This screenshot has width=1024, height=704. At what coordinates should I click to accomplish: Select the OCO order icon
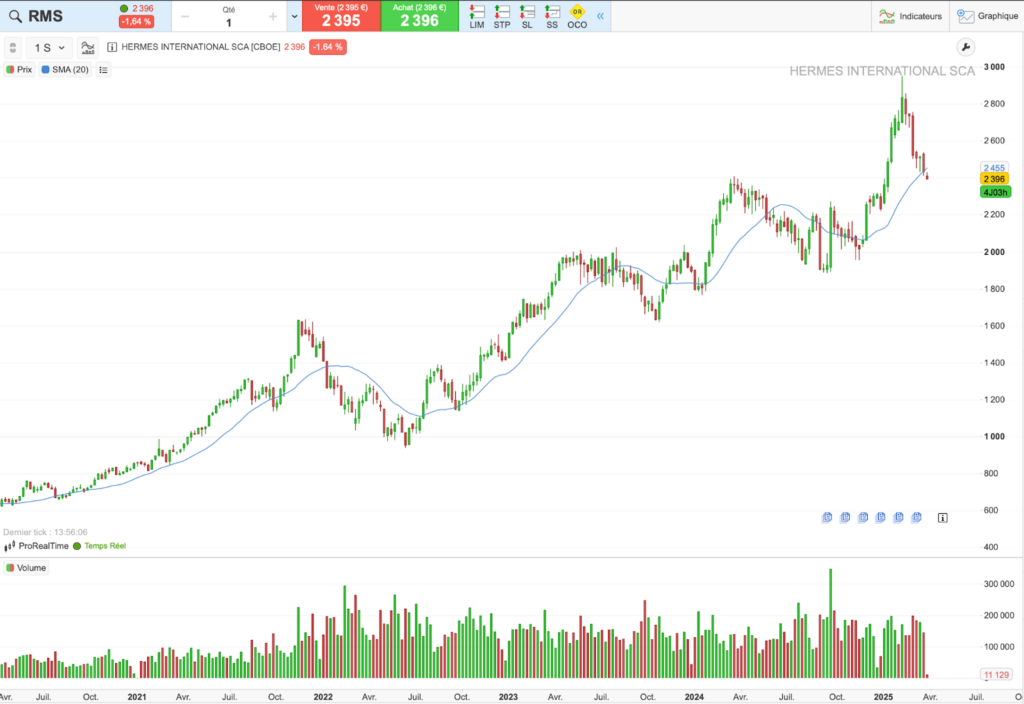[577, 16]
